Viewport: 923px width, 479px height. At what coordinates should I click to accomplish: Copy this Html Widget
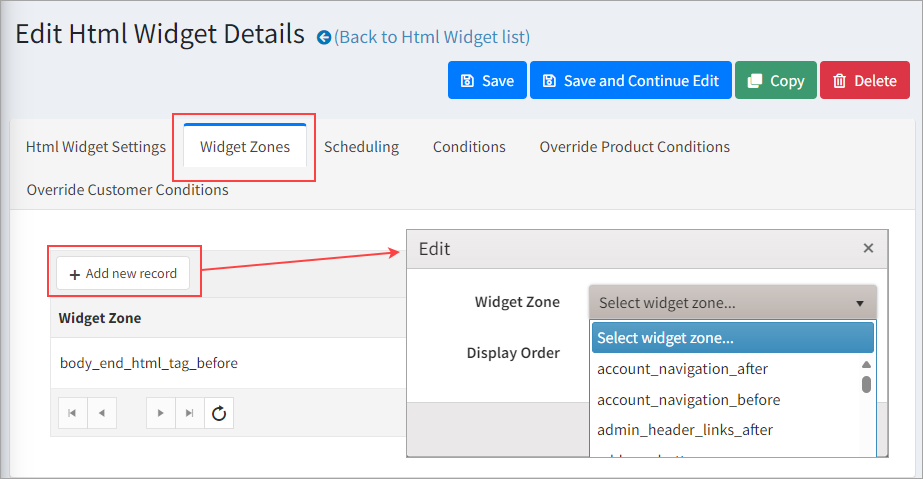point(775,81)
